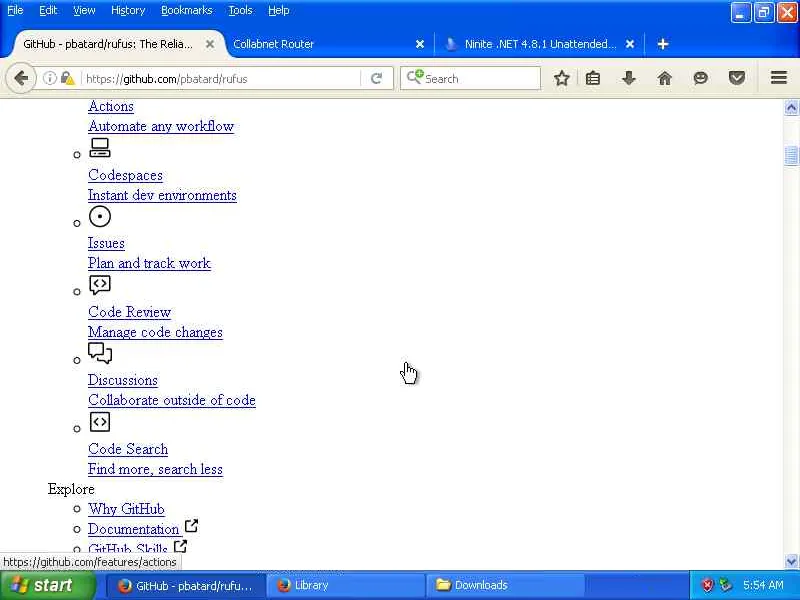Open the Why GitHub link
Viewport: 800px width, 600px height.
[x=126, y=509]
